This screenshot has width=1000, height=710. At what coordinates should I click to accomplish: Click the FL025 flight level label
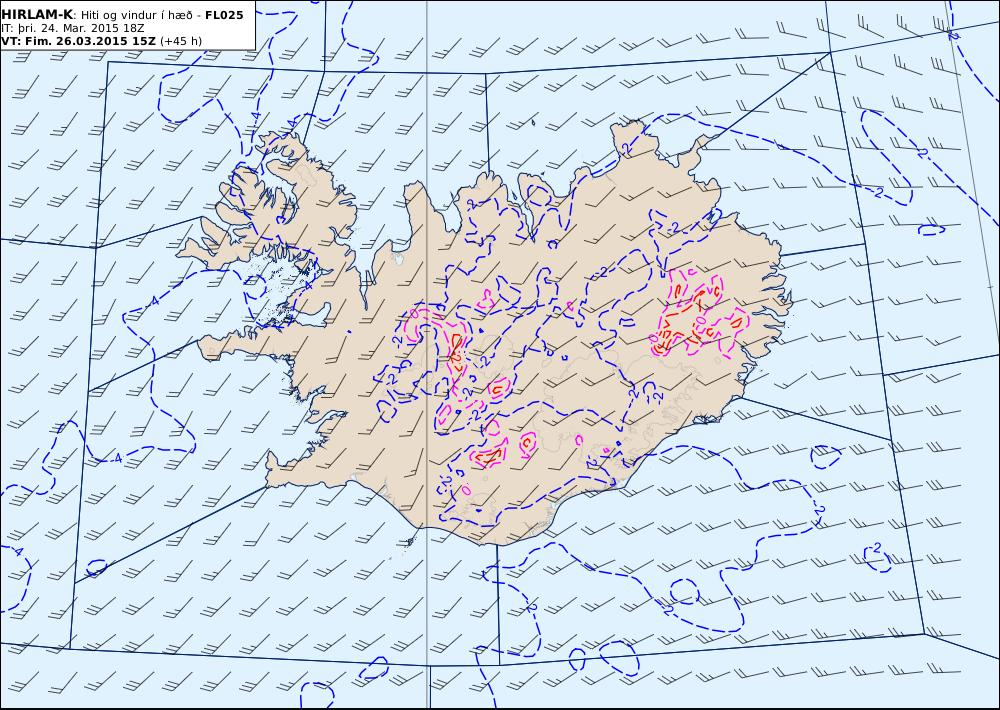(224, 15)
